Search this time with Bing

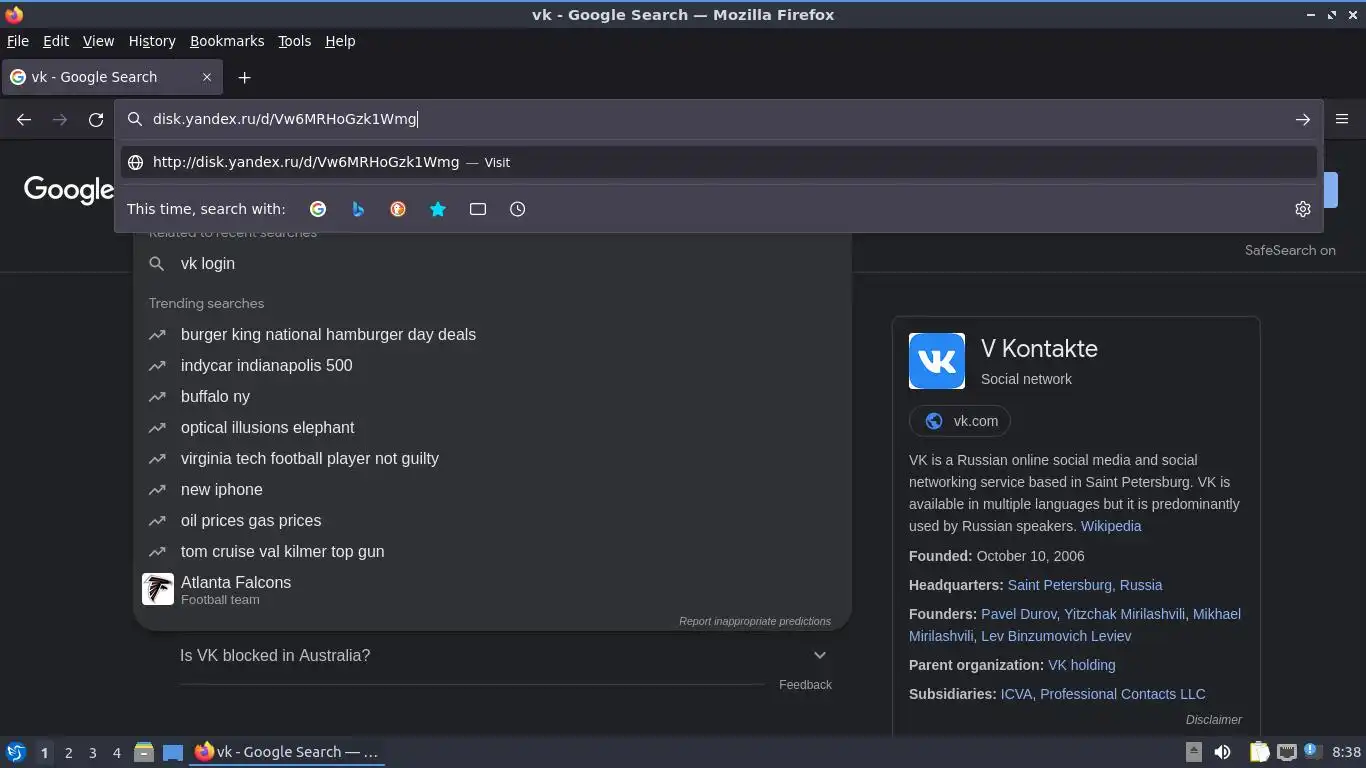[358, 209]
